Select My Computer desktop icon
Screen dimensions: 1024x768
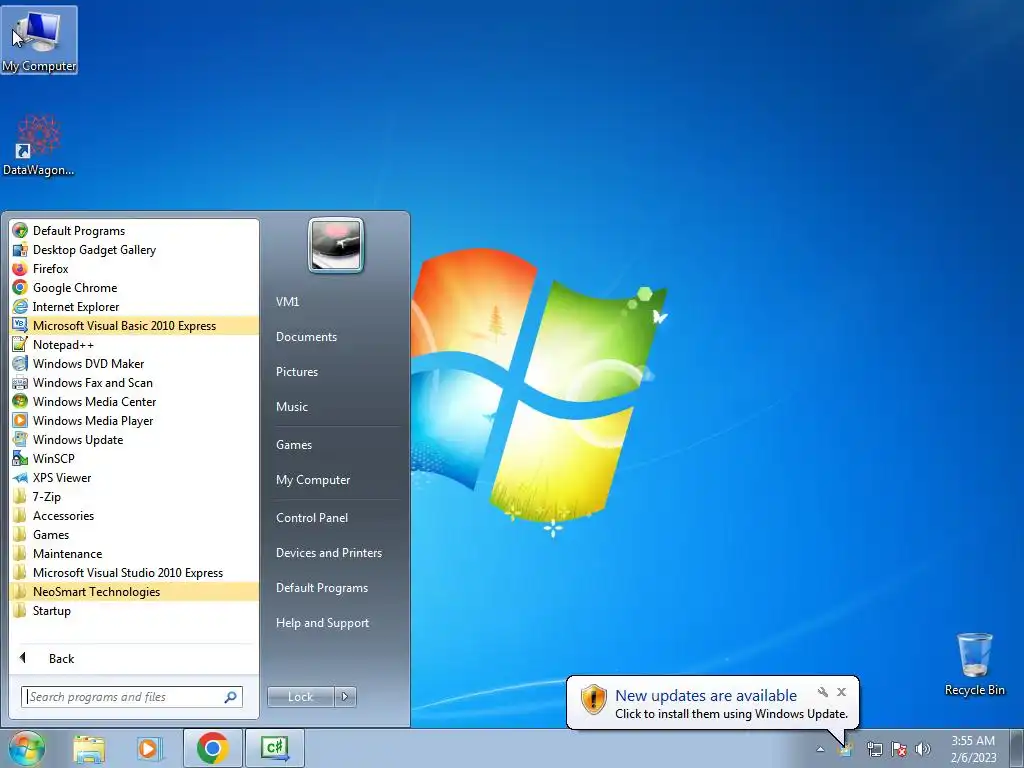pyautogui.click(x=39, y=40)
